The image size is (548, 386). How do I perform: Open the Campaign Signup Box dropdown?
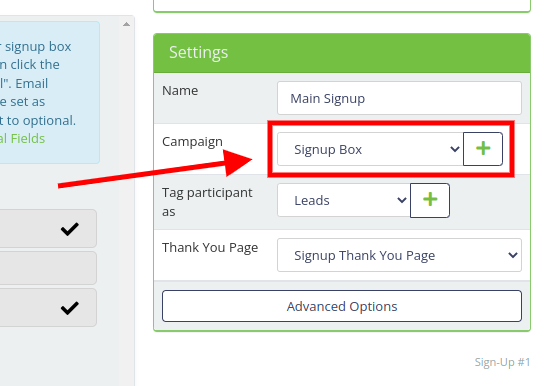click(x=370, y=149)
